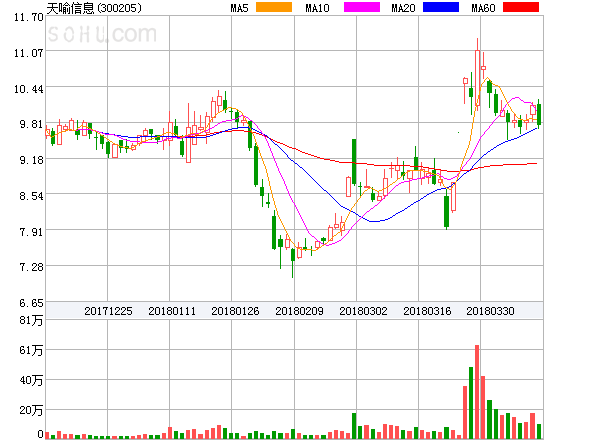Click the tall green candlestick at 20180302
The height and width of the screenshot is (440, 600).
[x=354, y=162]
